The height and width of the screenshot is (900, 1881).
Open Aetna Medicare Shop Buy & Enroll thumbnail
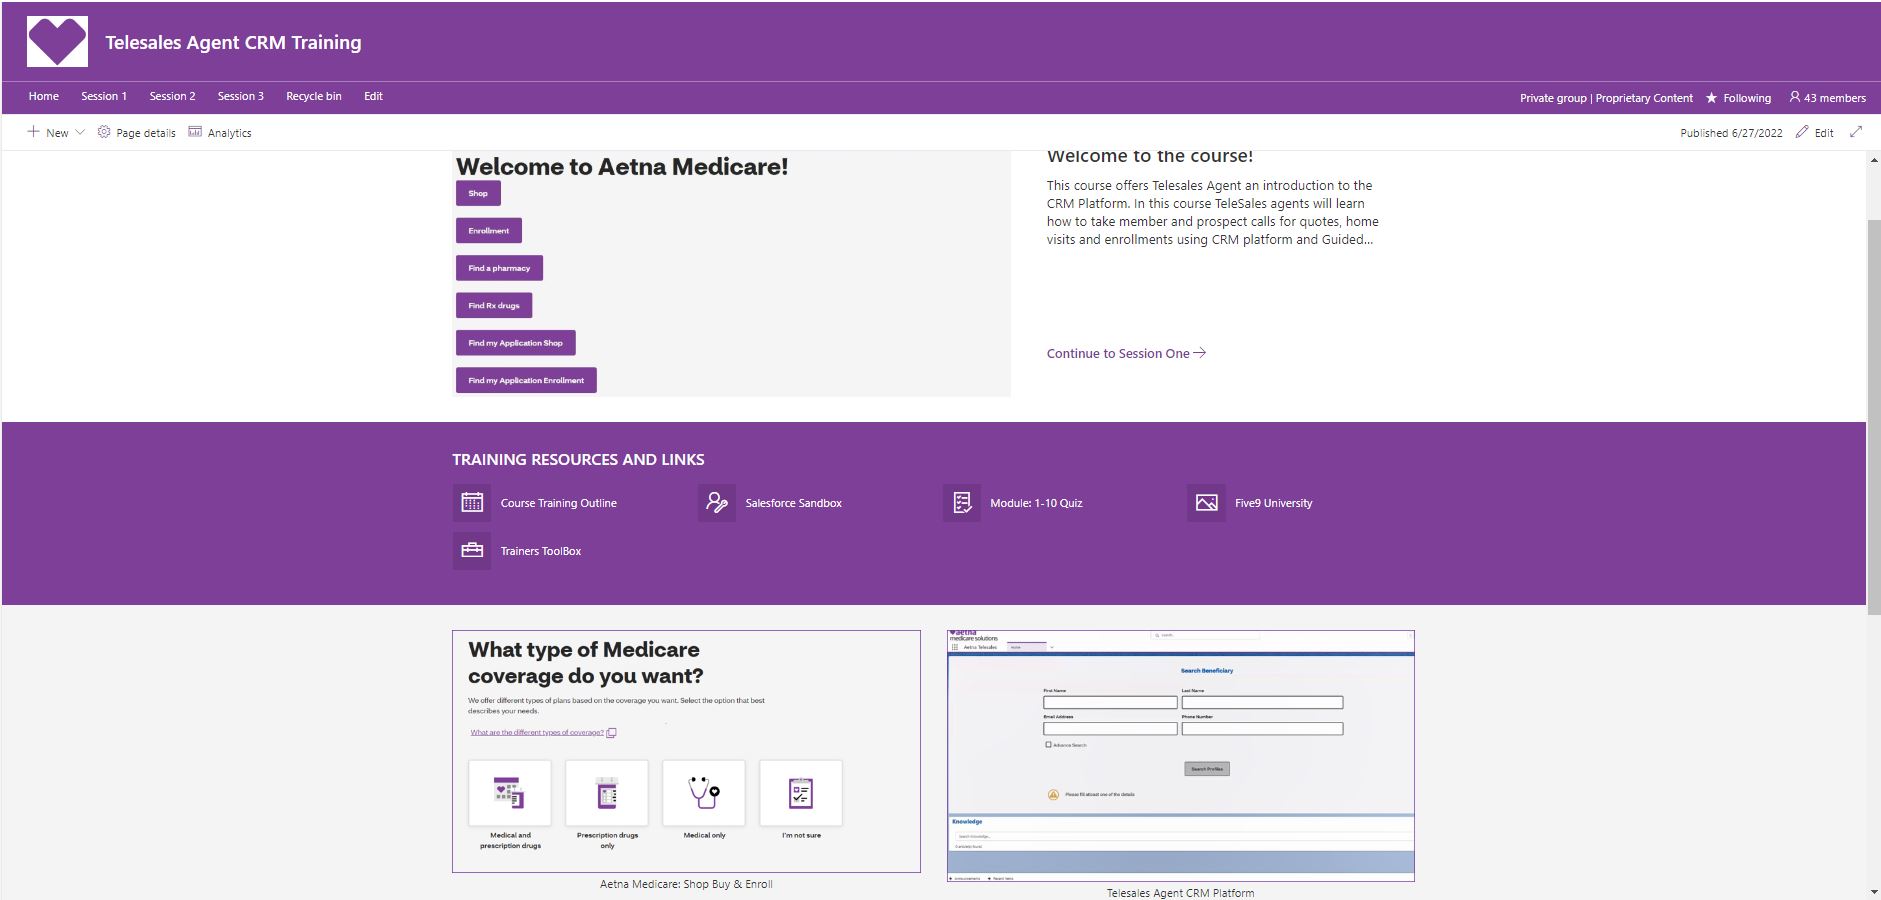686,751
